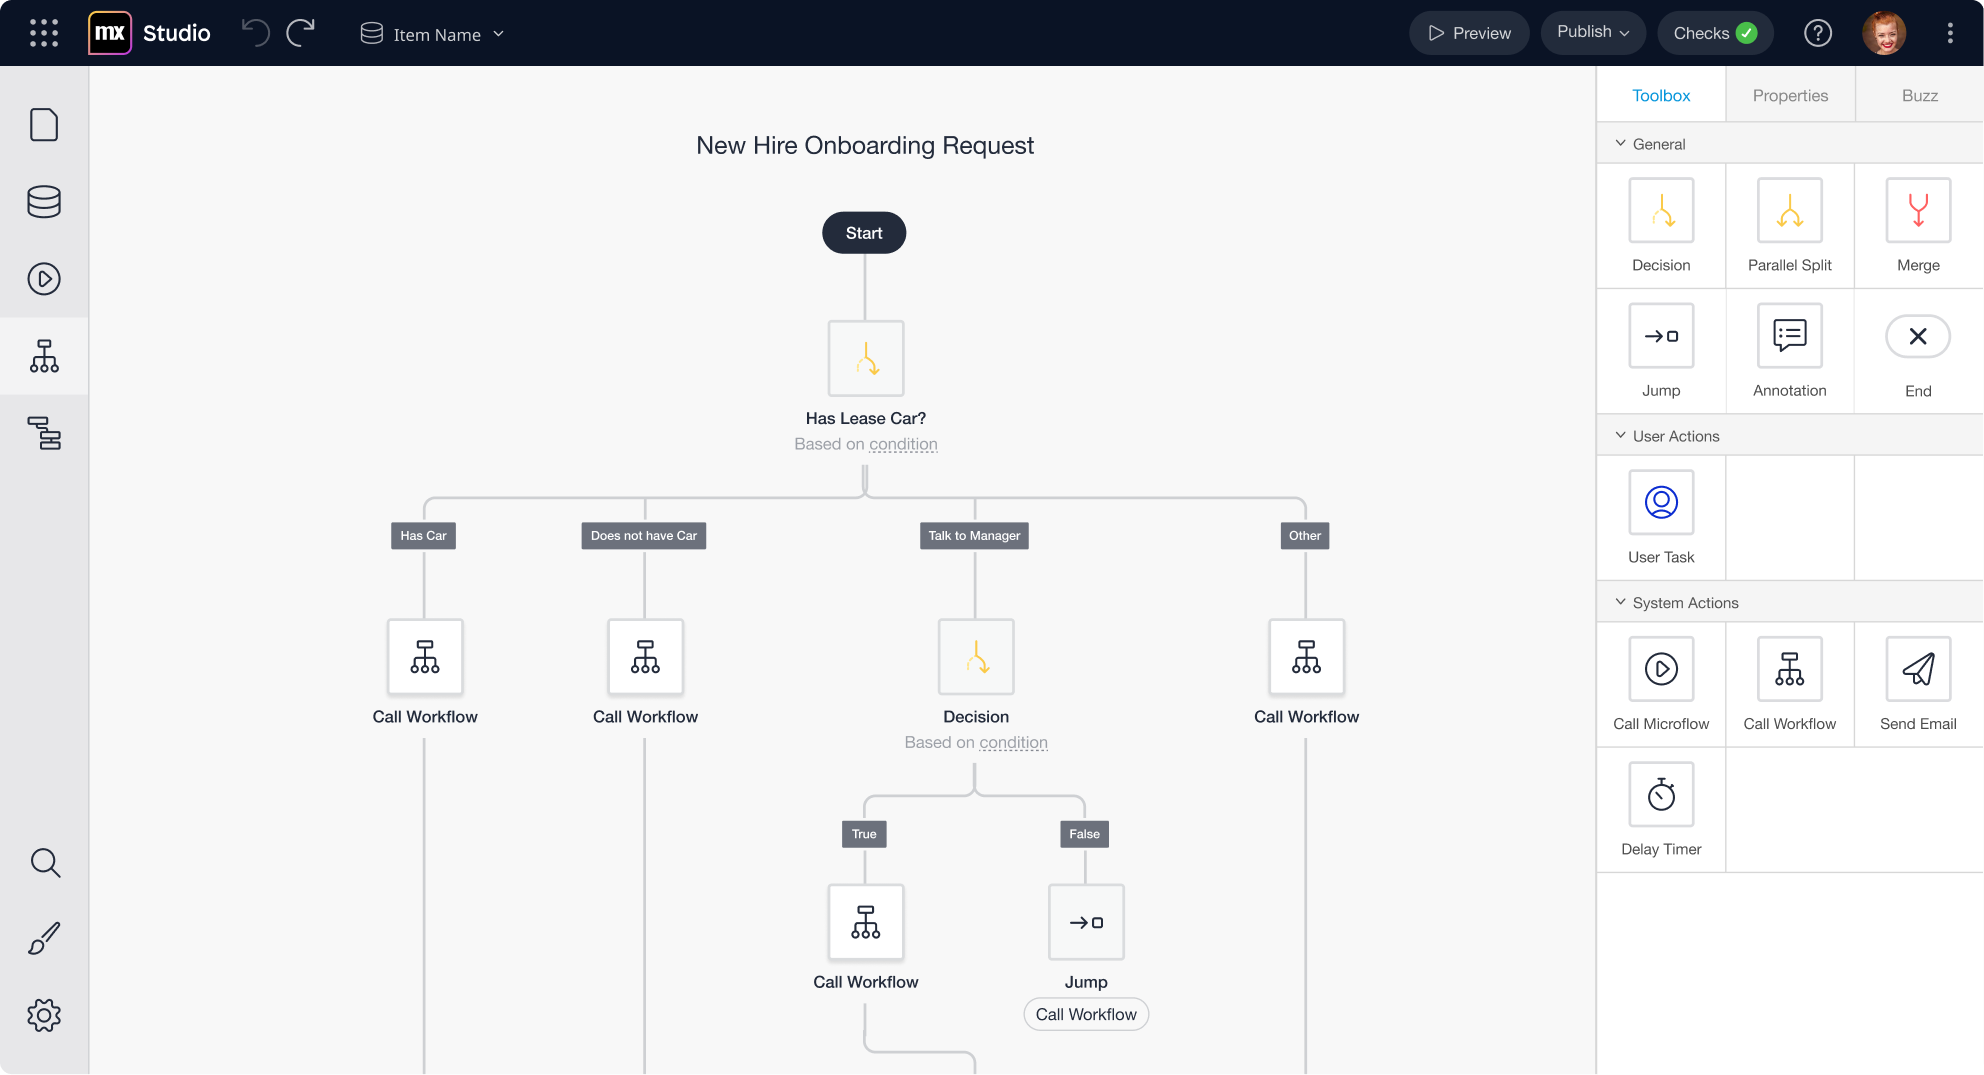This screenshot has width=1984, height=1075.
Task: Click the Has Car branch label
Action: coord(423,536)
